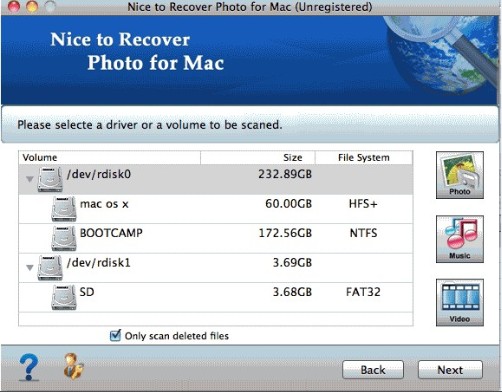Select the mac os x volume

point(104,204)
